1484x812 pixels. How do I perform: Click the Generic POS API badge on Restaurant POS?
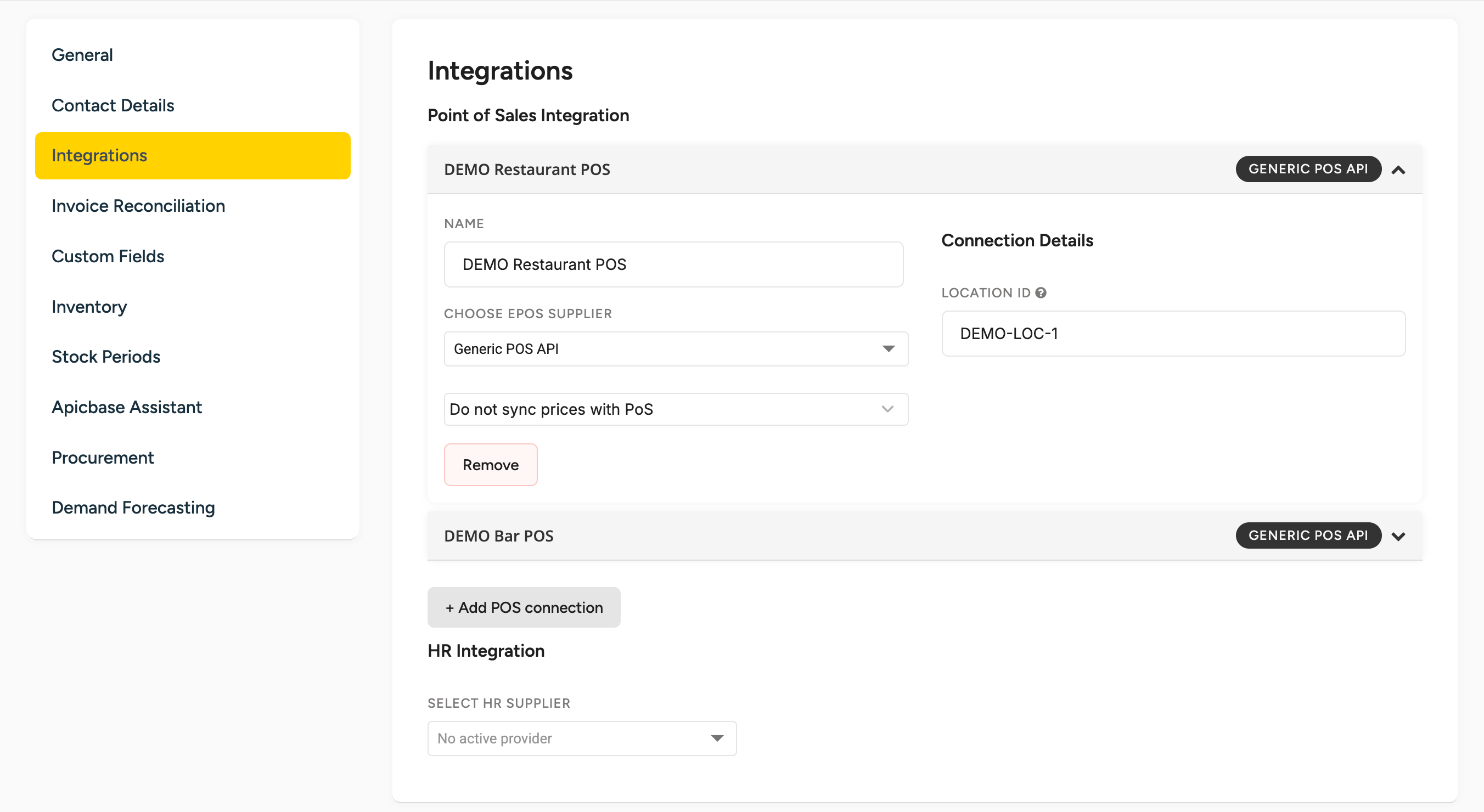click(1308, 169)
